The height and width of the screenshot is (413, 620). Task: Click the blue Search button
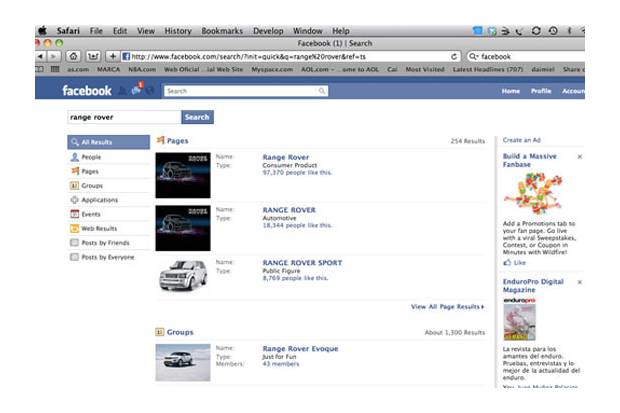click(x=197, y=117)
